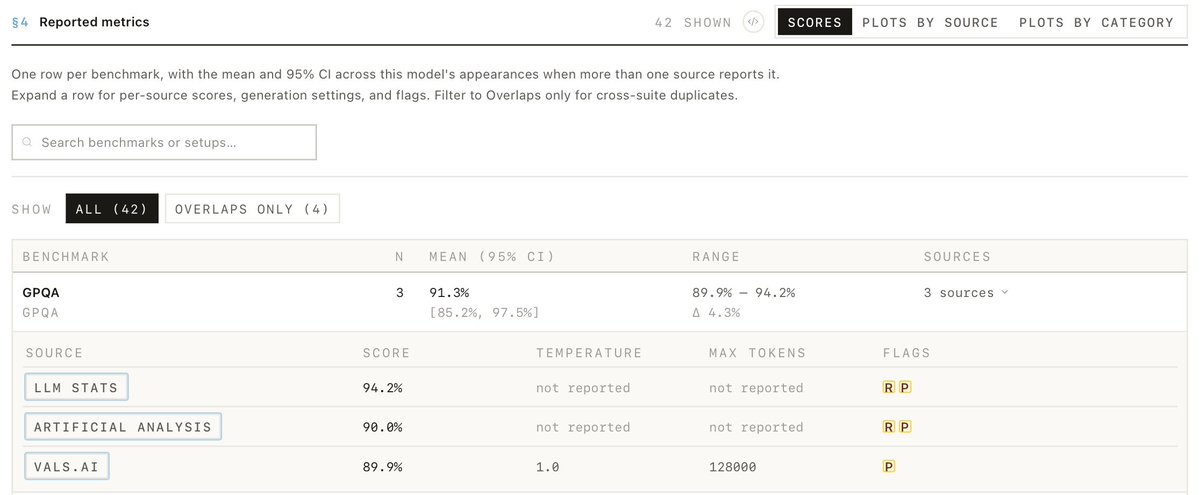Open the Vals.ai source link
Screen dimensions: 1200x495
(x=67, y=466)
